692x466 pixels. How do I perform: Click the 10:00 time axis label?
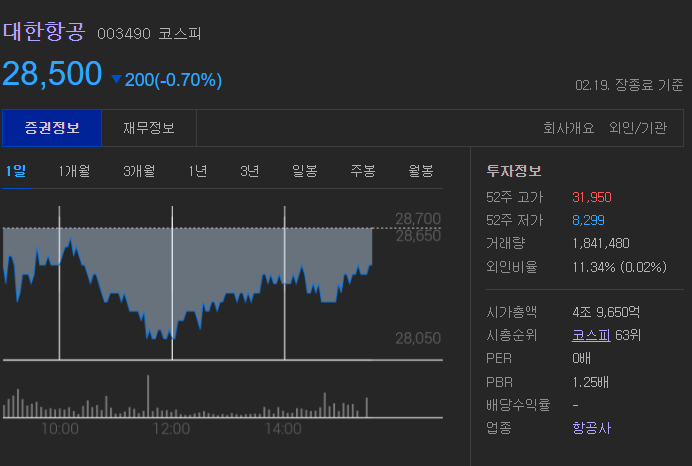(60, 428)
